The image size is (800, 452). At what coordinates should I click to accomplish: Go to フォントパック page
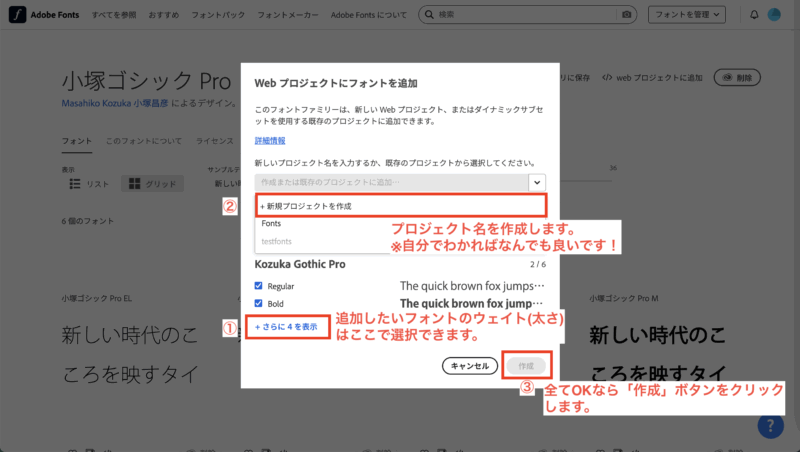(x=218, y=15)
